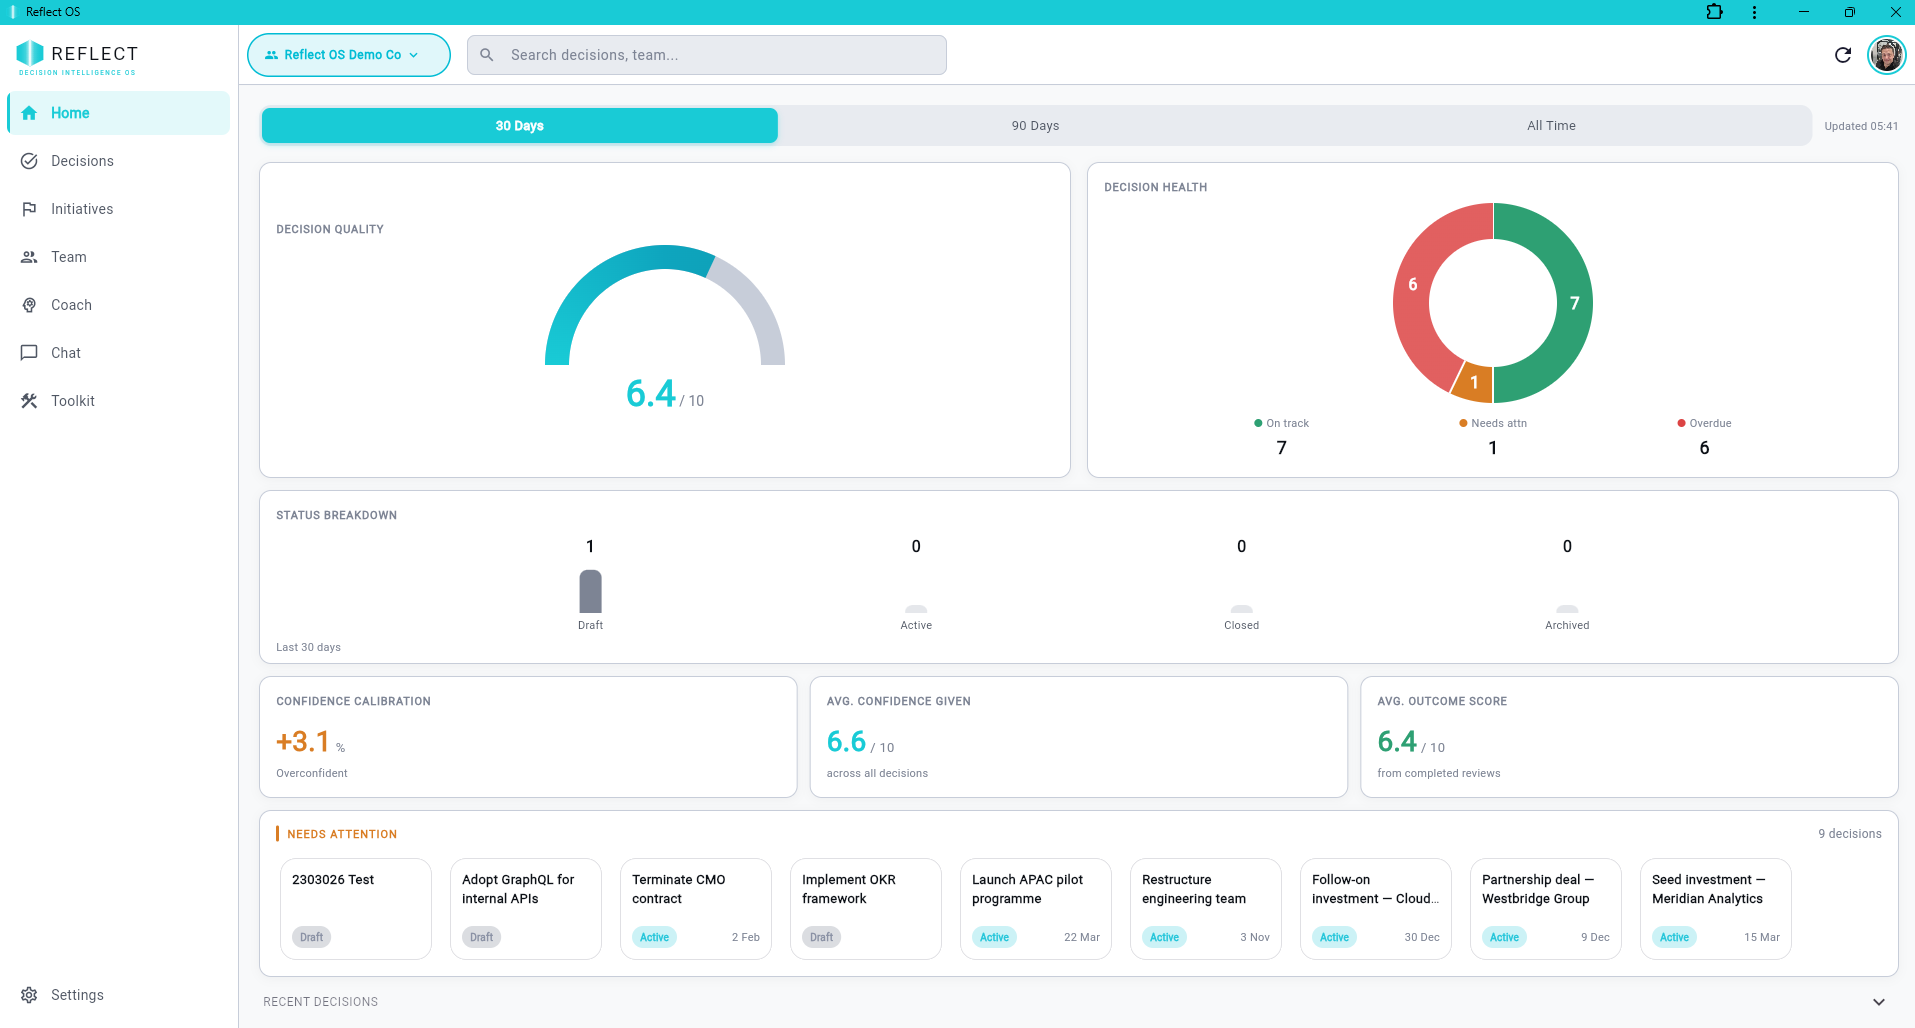Open the user profile avatar
Image resolution: width=1915 pixels, height=1028 pixels.
(x=1887, y=55)
